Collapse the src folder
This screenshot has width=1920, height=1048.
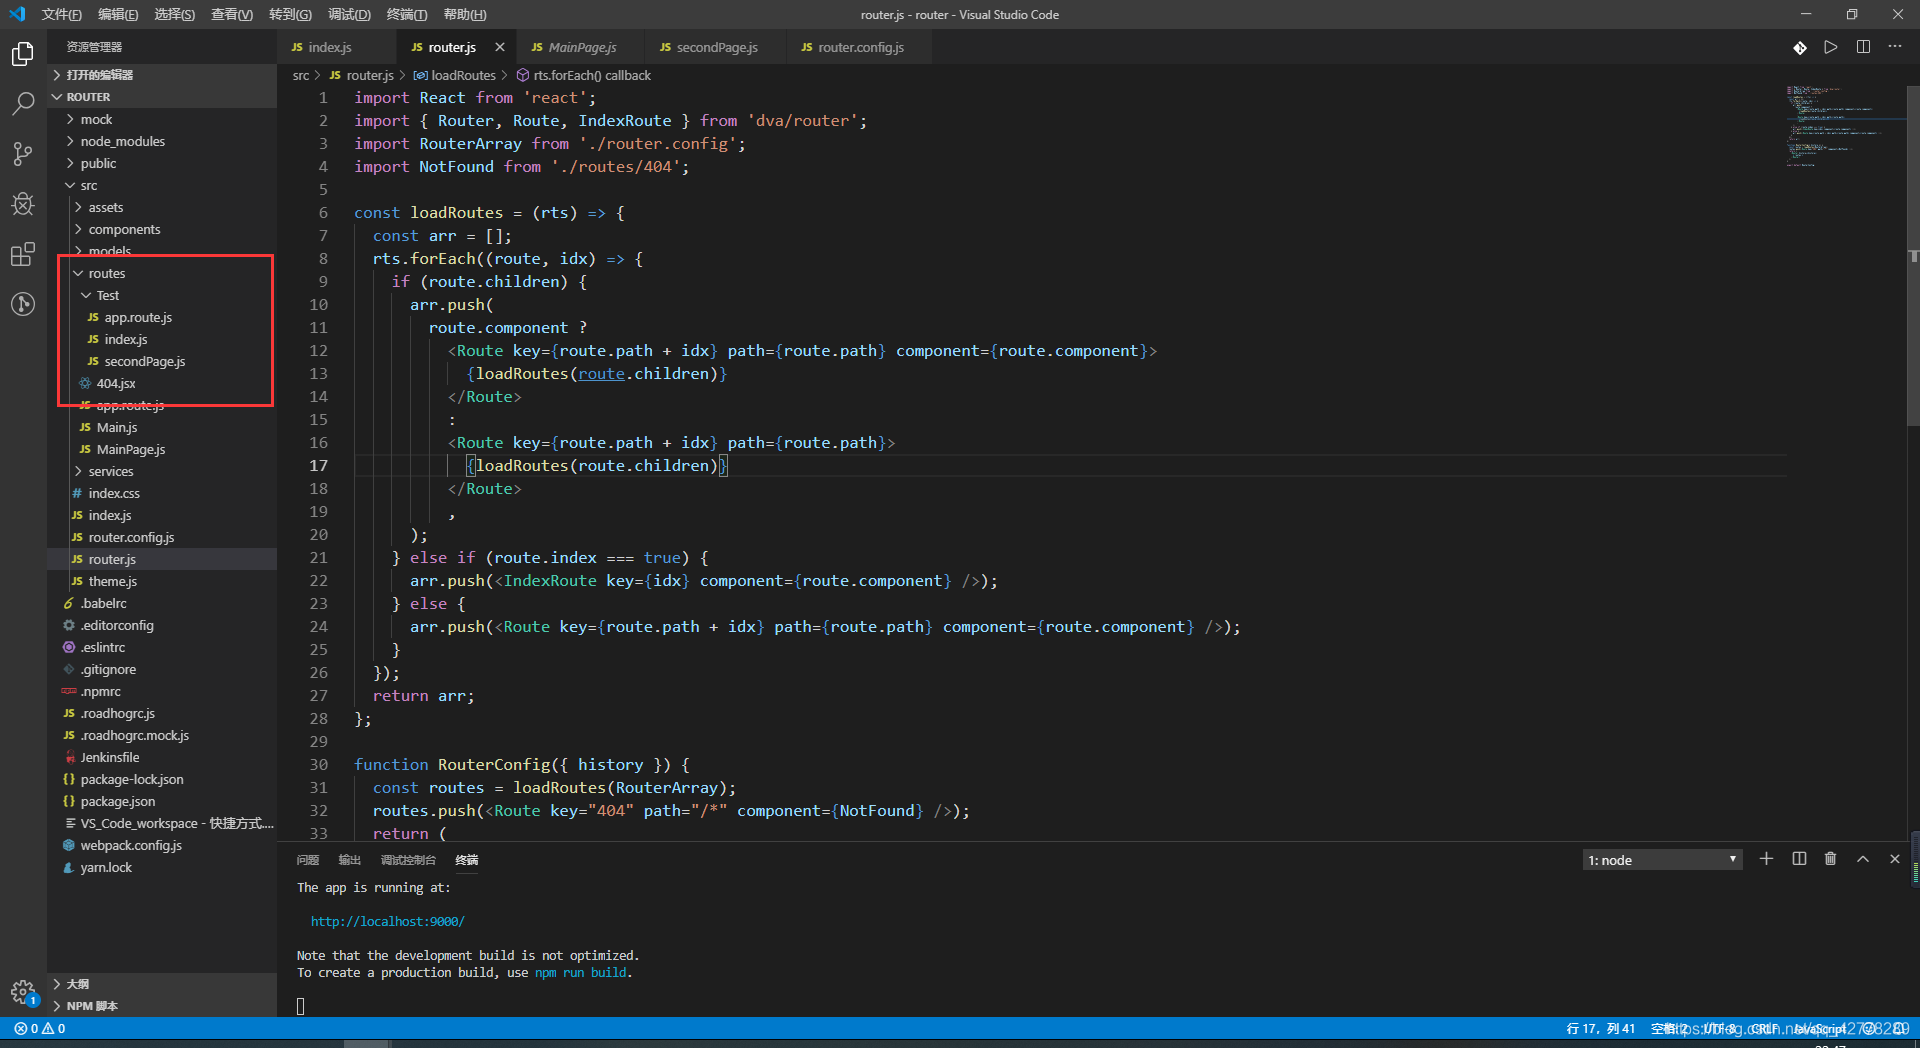pos(164,185)
